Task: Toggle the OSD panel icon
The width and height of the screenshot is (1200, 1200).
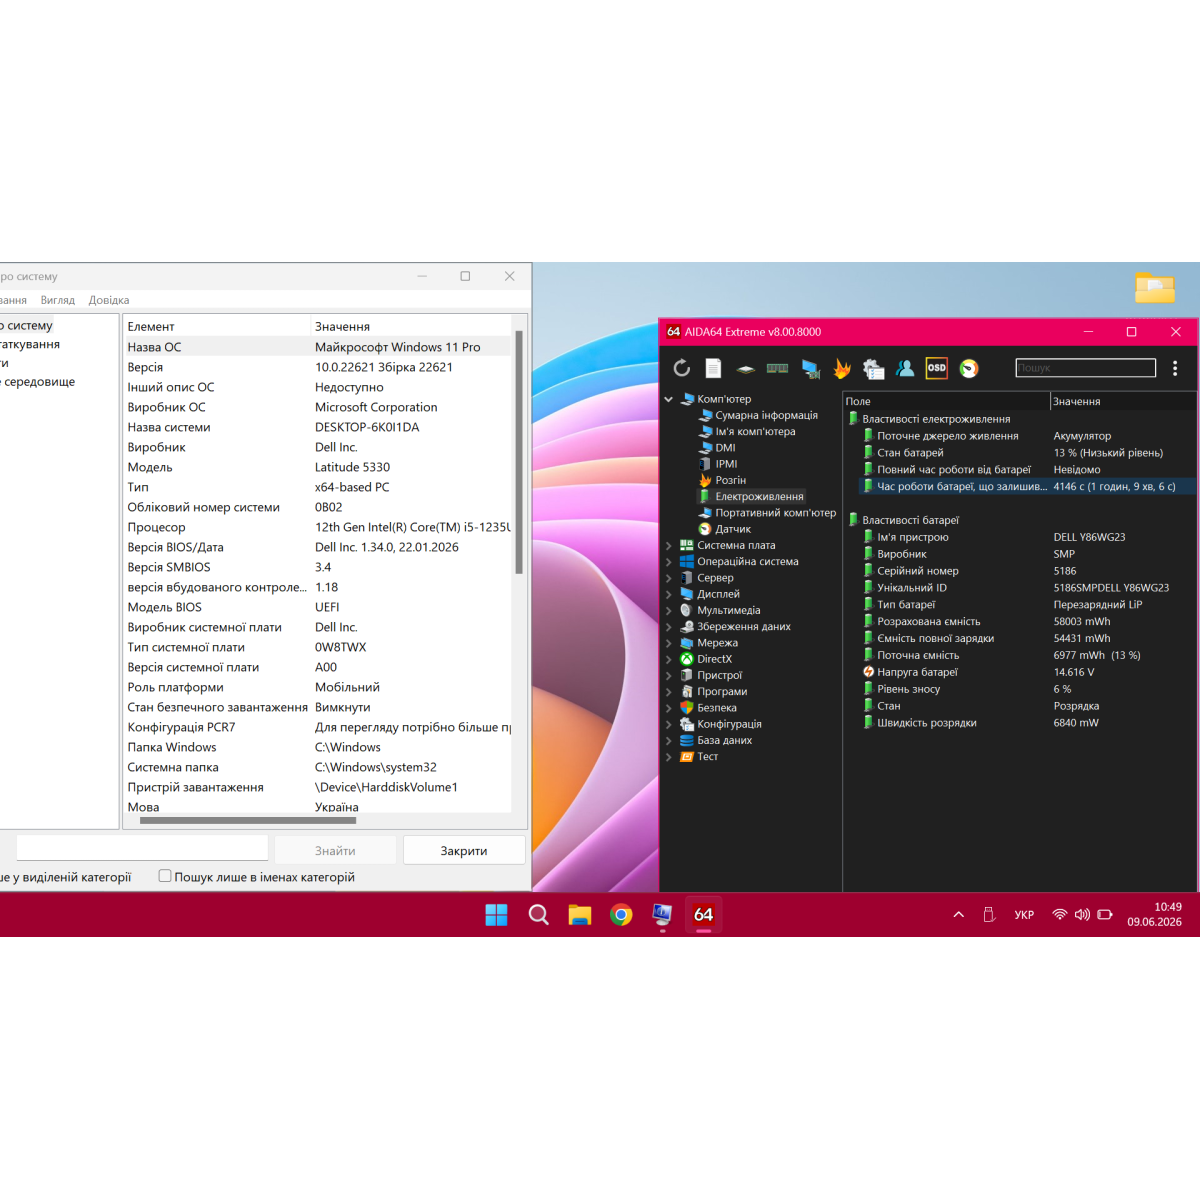Action: pos(937,368)
